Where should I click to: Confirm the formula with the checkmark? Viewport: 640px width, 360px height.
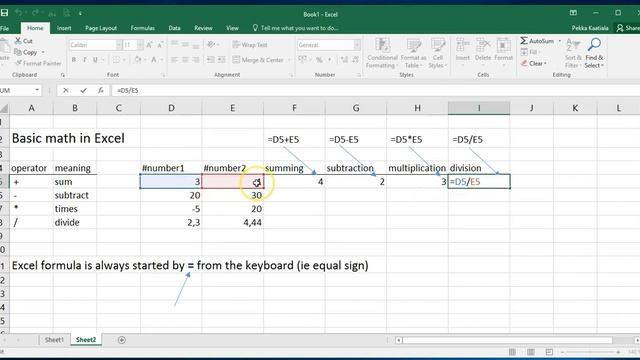tap(83, 90)
